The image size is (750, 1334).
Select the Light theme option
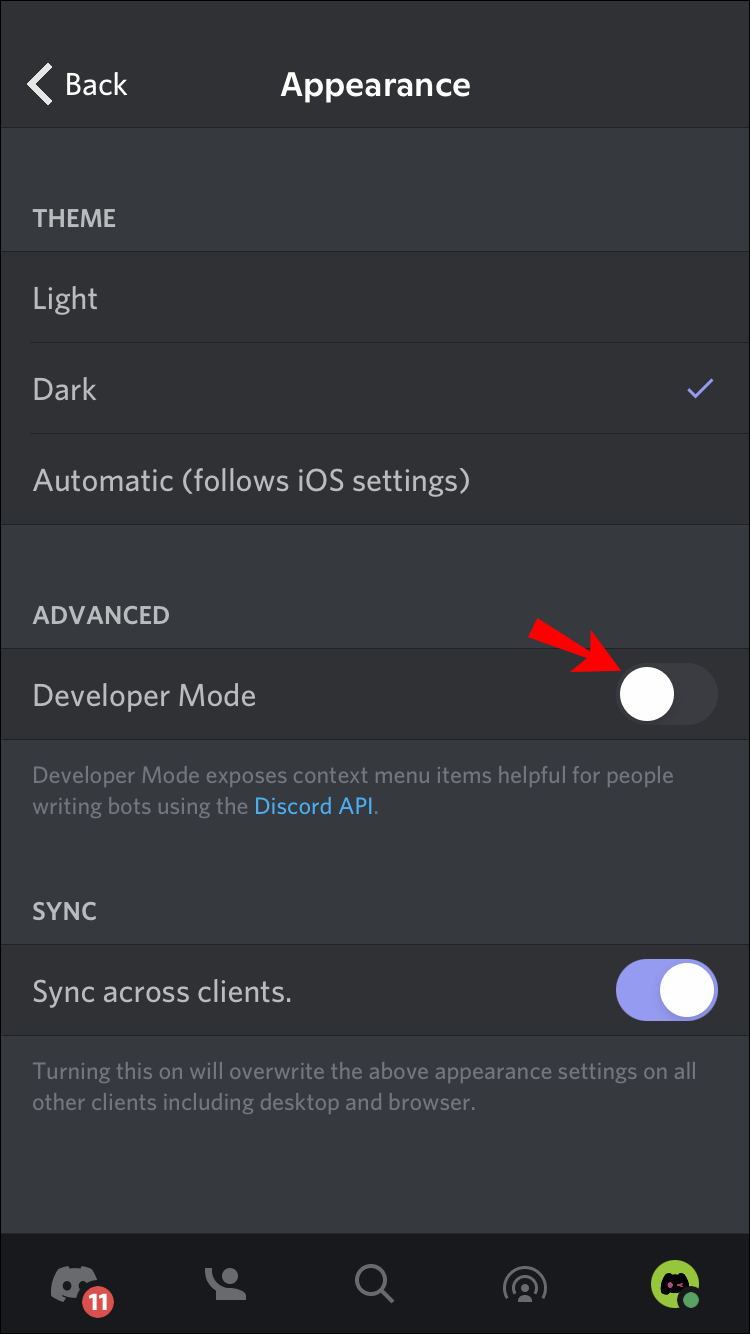(x=66, y=299)
